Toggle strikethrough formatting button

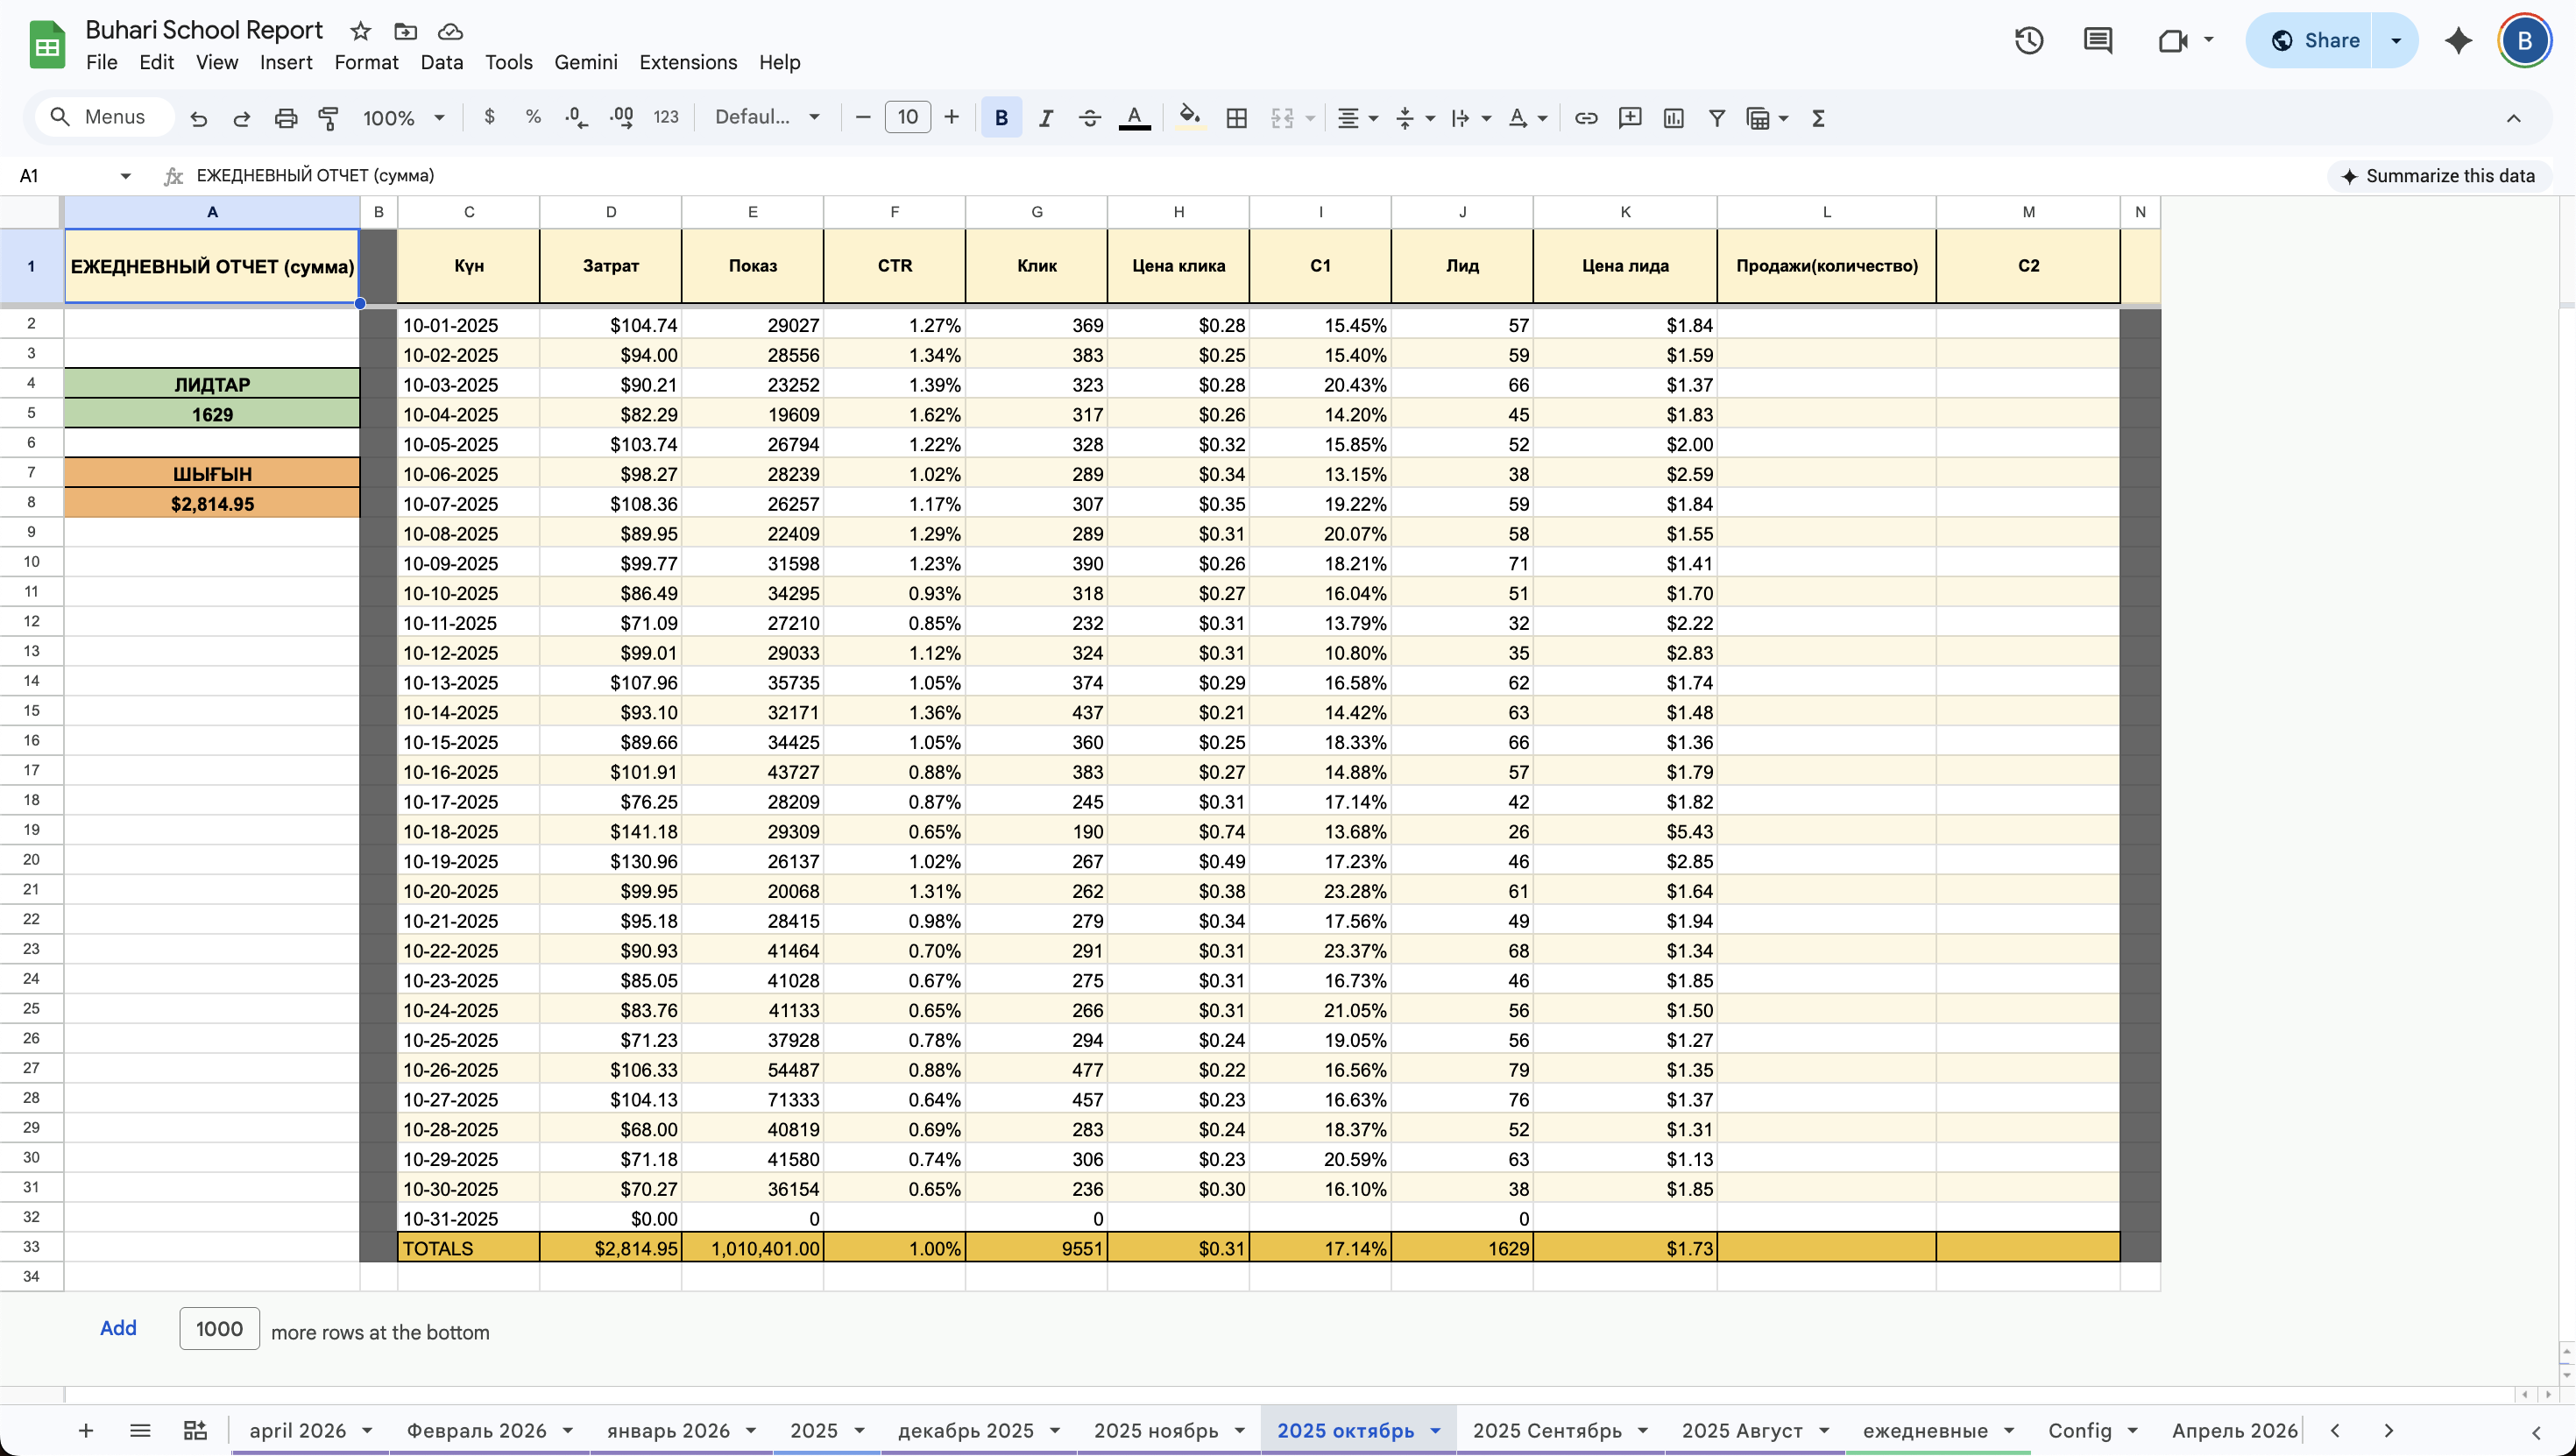point(1090,118)
